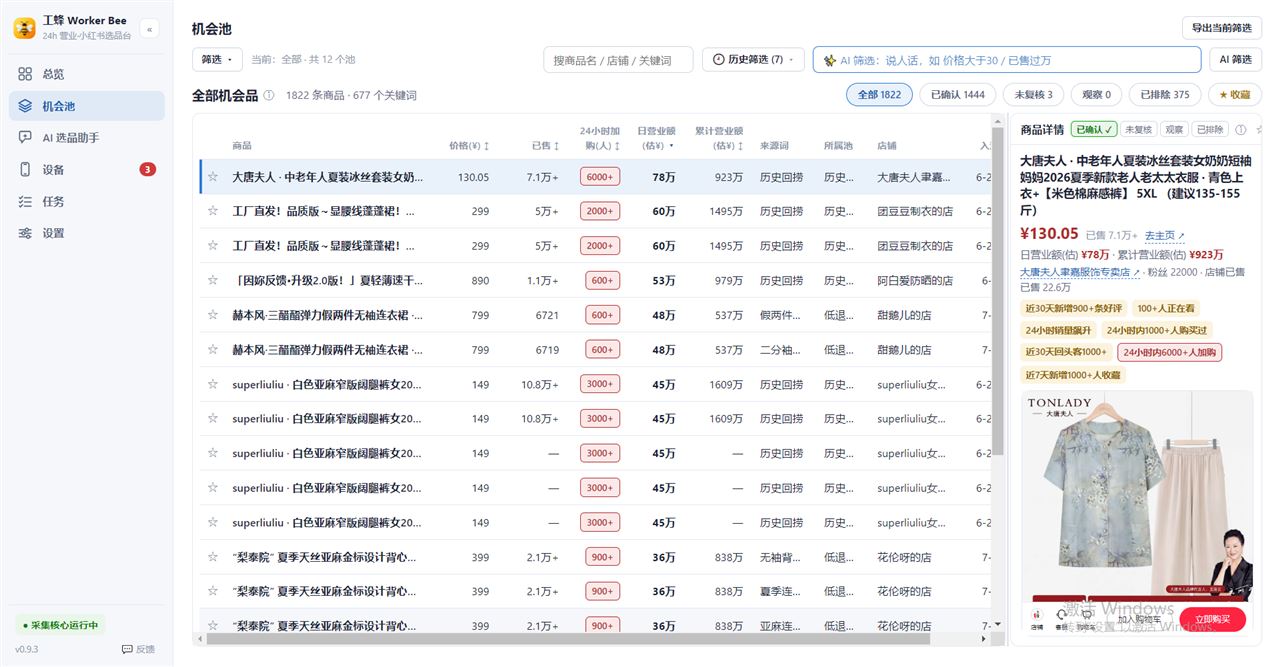This screenshot has width=1280, height=667.
Task: Click the 店铺 shop icon under the product image
Action: 1037,617
